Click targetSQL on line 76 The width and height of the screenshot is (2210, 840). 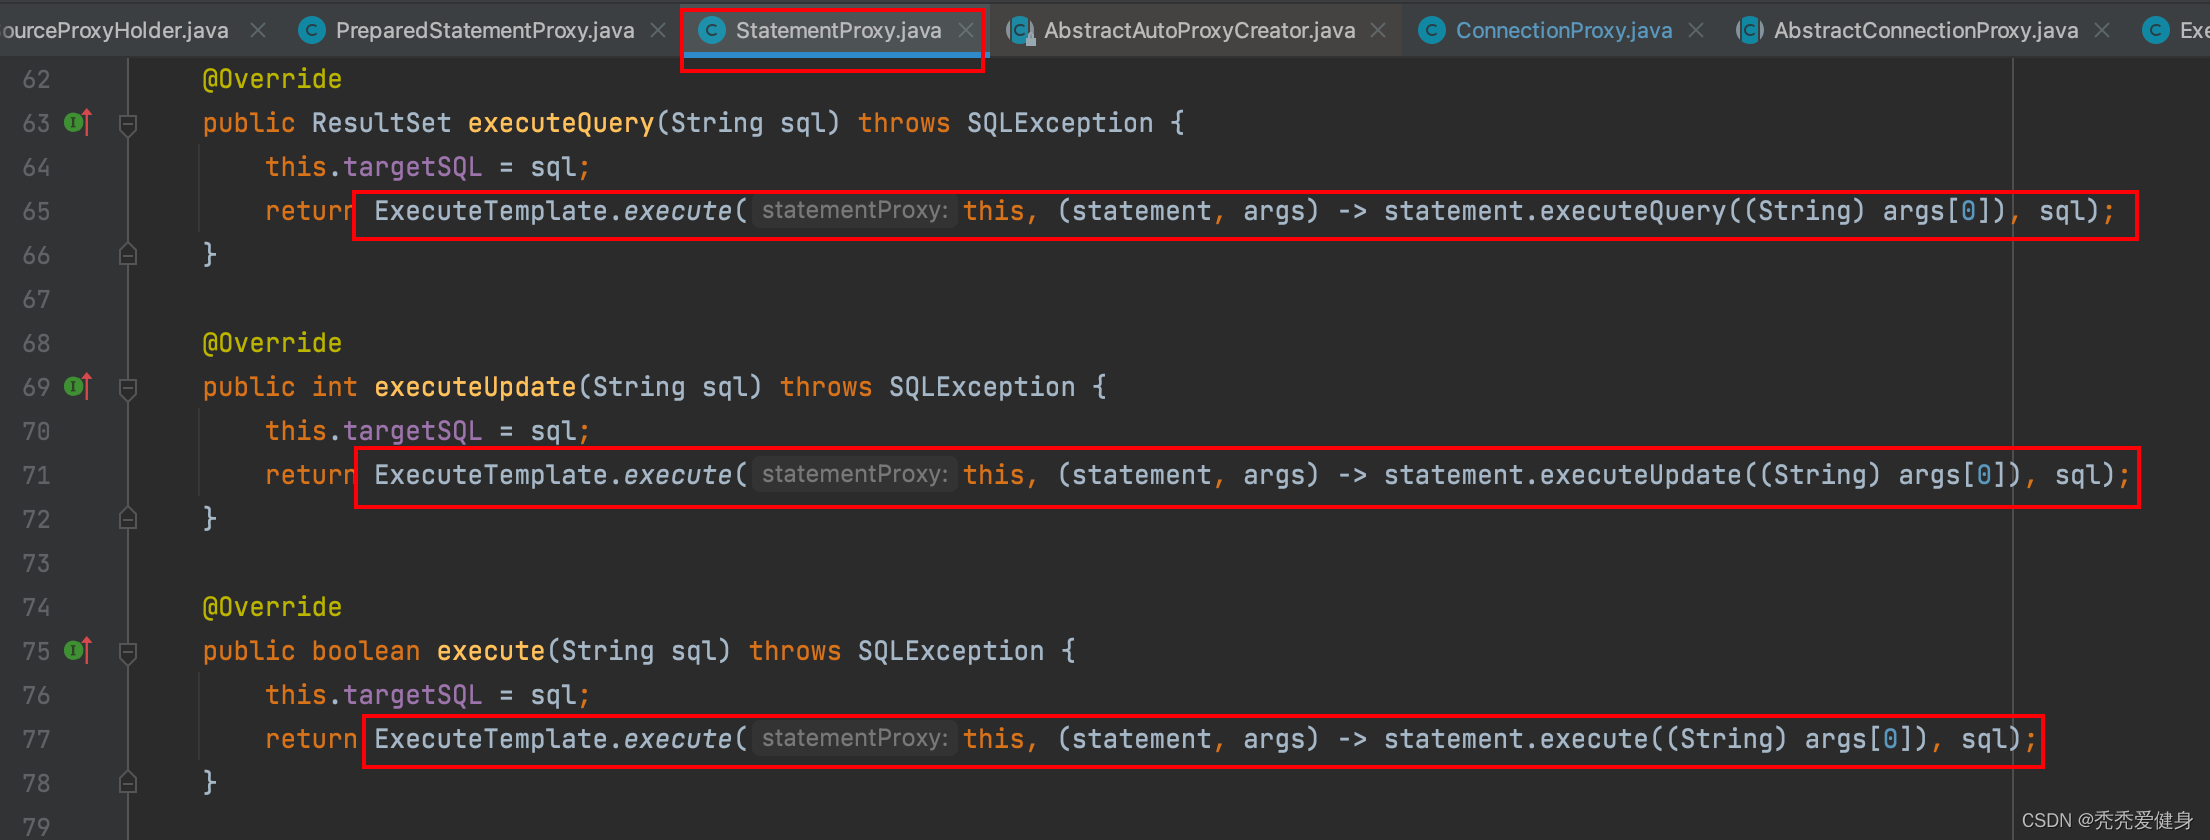coord(413,695)
